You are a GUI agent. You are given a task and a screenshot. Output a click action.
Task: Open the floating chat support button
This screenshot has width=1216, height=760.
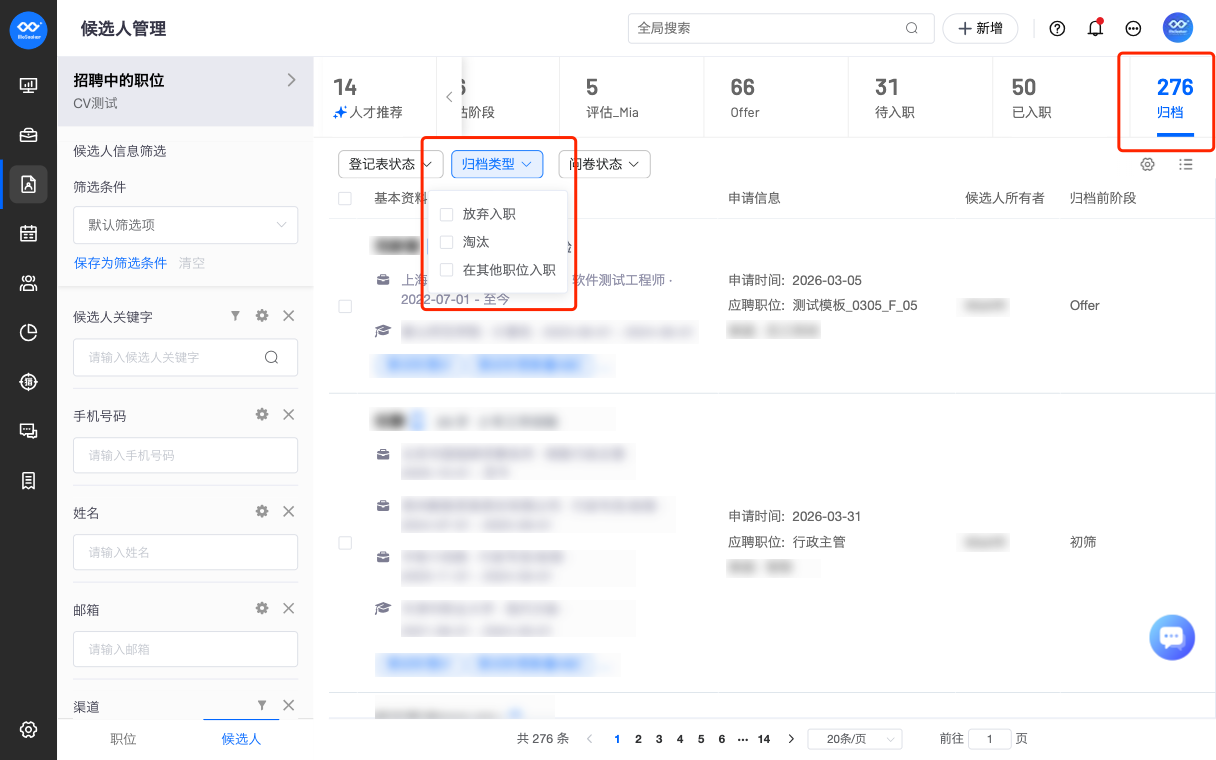pyautogui.click(x=1172, y=637)
